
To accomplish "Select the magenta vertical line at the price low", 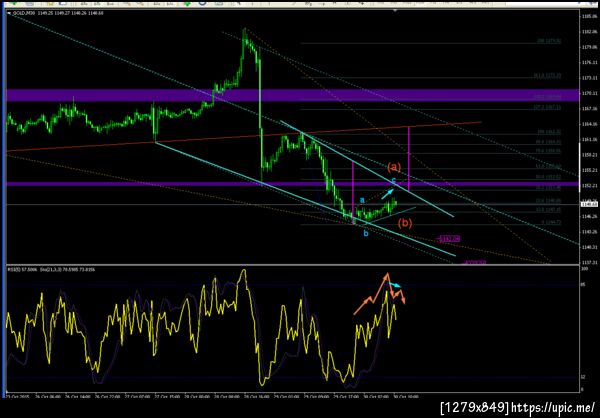I will 353,193.
